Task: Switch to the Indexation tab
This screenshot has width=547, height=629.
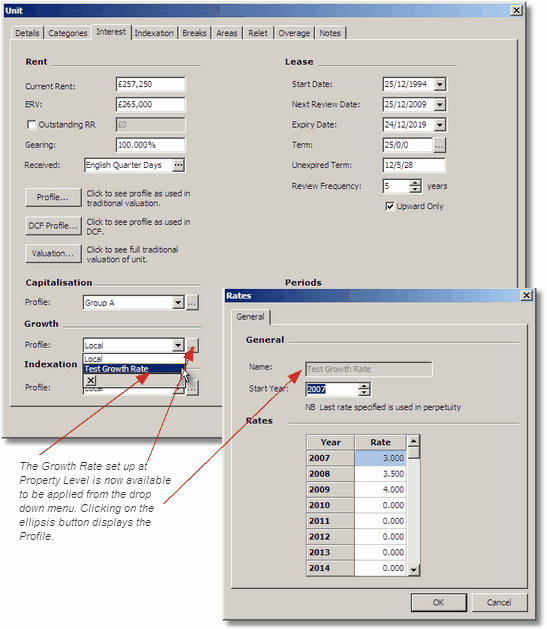Action: 154,33
